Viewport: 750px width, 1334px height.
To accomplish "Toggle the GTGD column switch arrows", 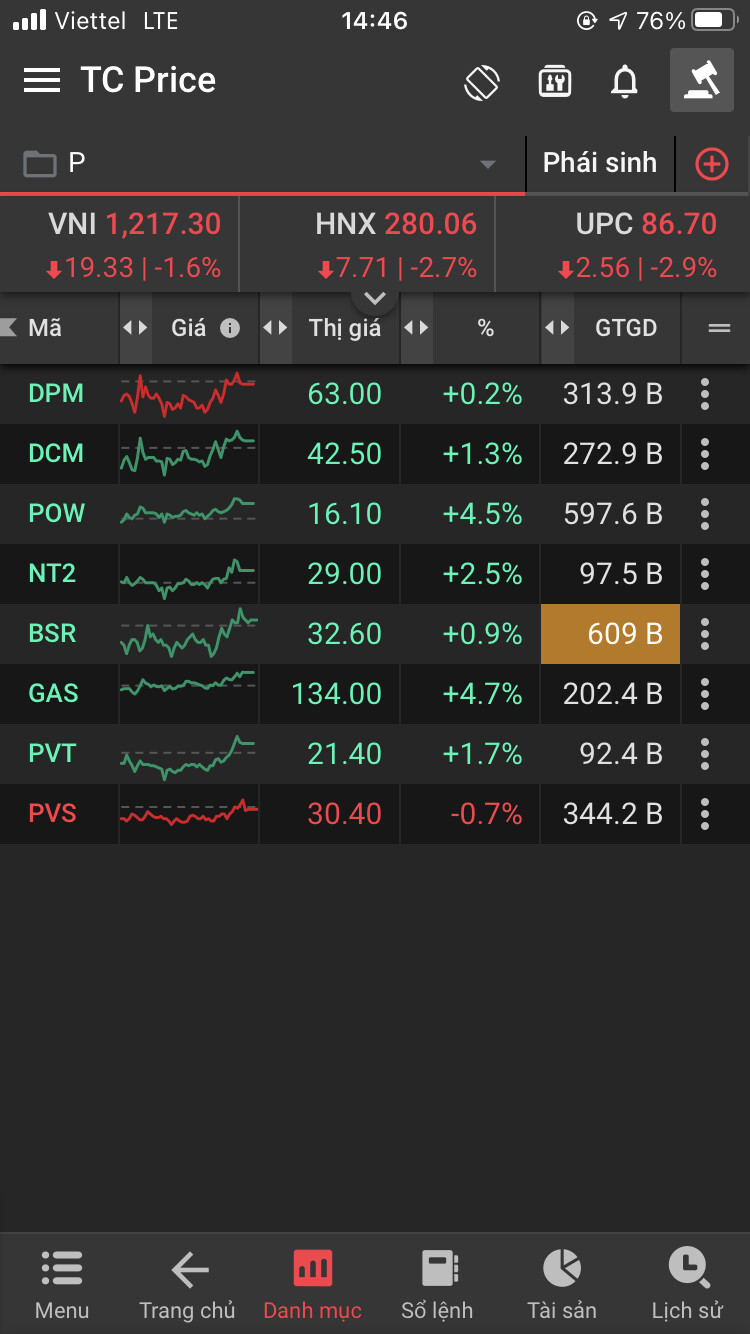I will click(557, 328).
